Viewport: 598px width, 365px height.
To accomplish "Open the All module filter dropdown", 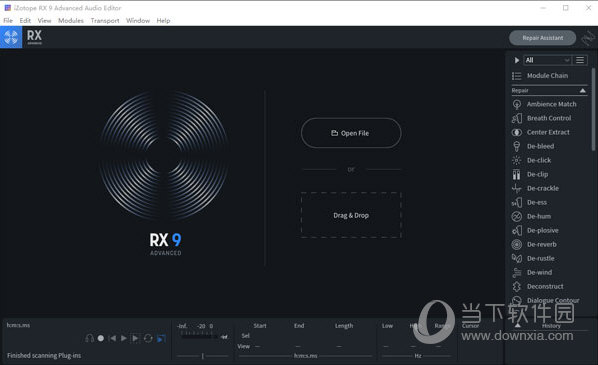I will coord(547,60).
